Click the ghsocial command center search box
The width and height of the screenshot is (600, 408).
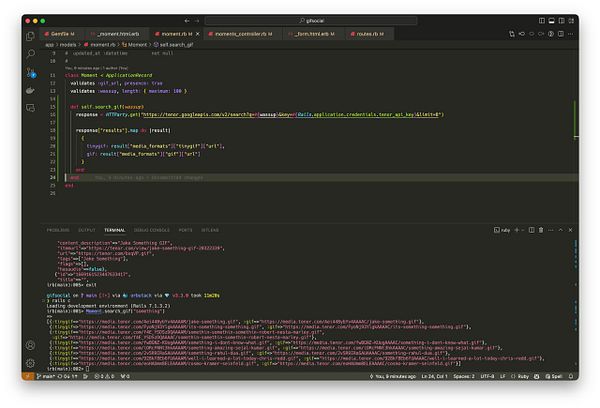click(x=311, y=21)
